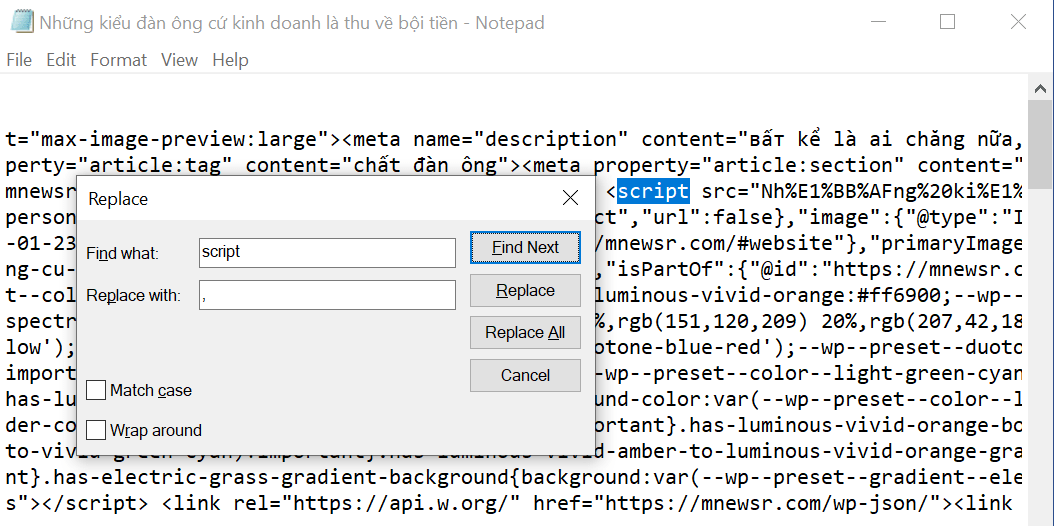Click the "Replace" dialog title text
The height and width of the screenshot is (526, 1054).
[118, 199]
